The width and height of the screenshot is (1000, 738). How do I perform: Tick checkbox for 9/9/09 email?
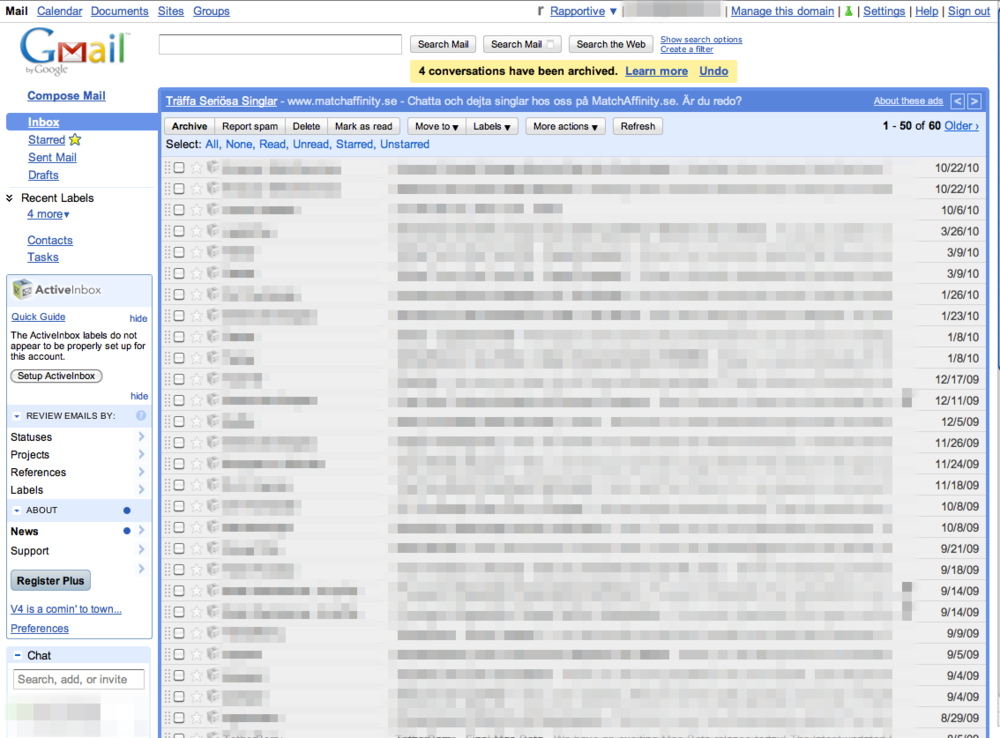point(179,633)
